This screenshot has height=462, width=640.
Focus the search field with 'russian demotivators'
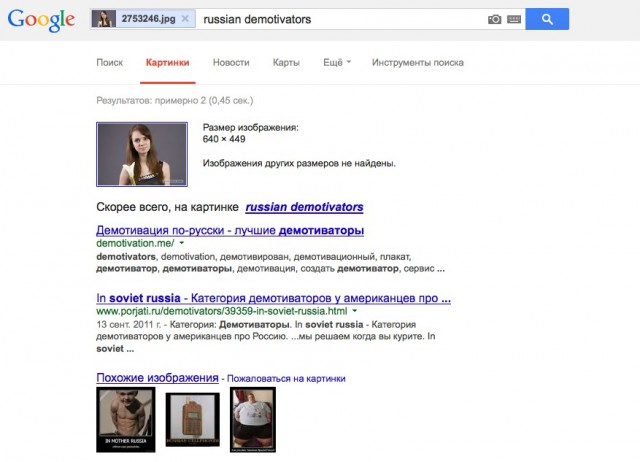[341, 19]
